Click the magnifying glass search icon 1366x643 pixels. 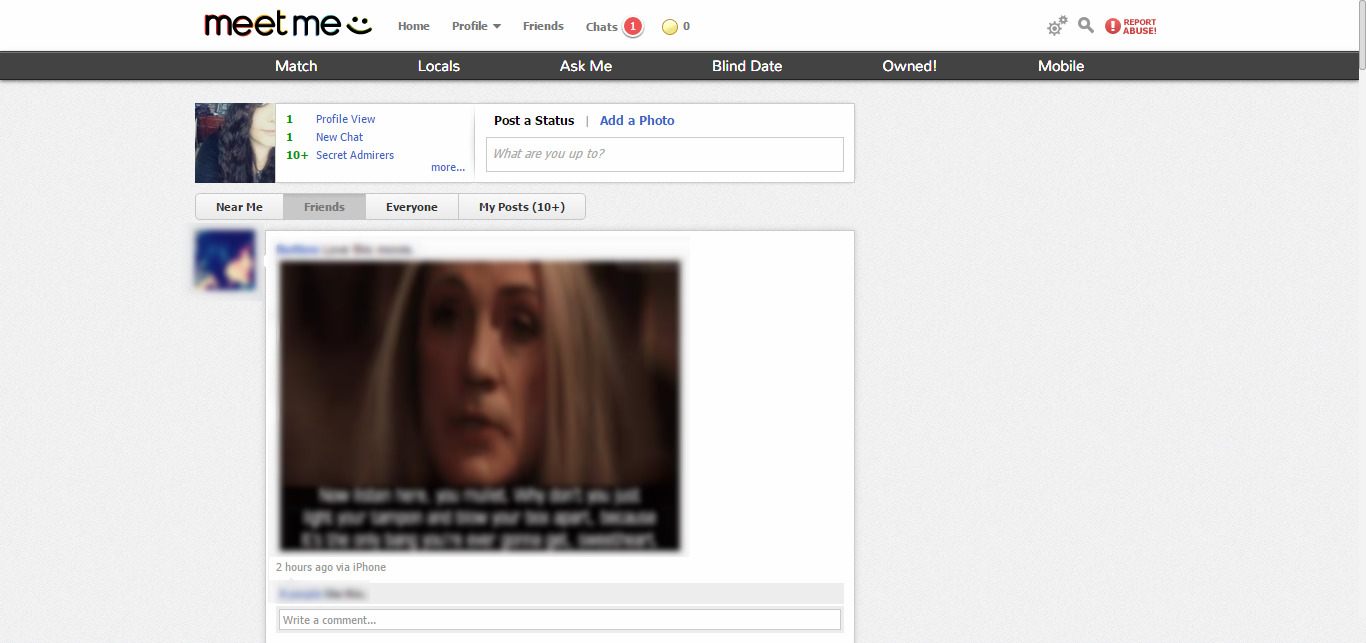1086,26
